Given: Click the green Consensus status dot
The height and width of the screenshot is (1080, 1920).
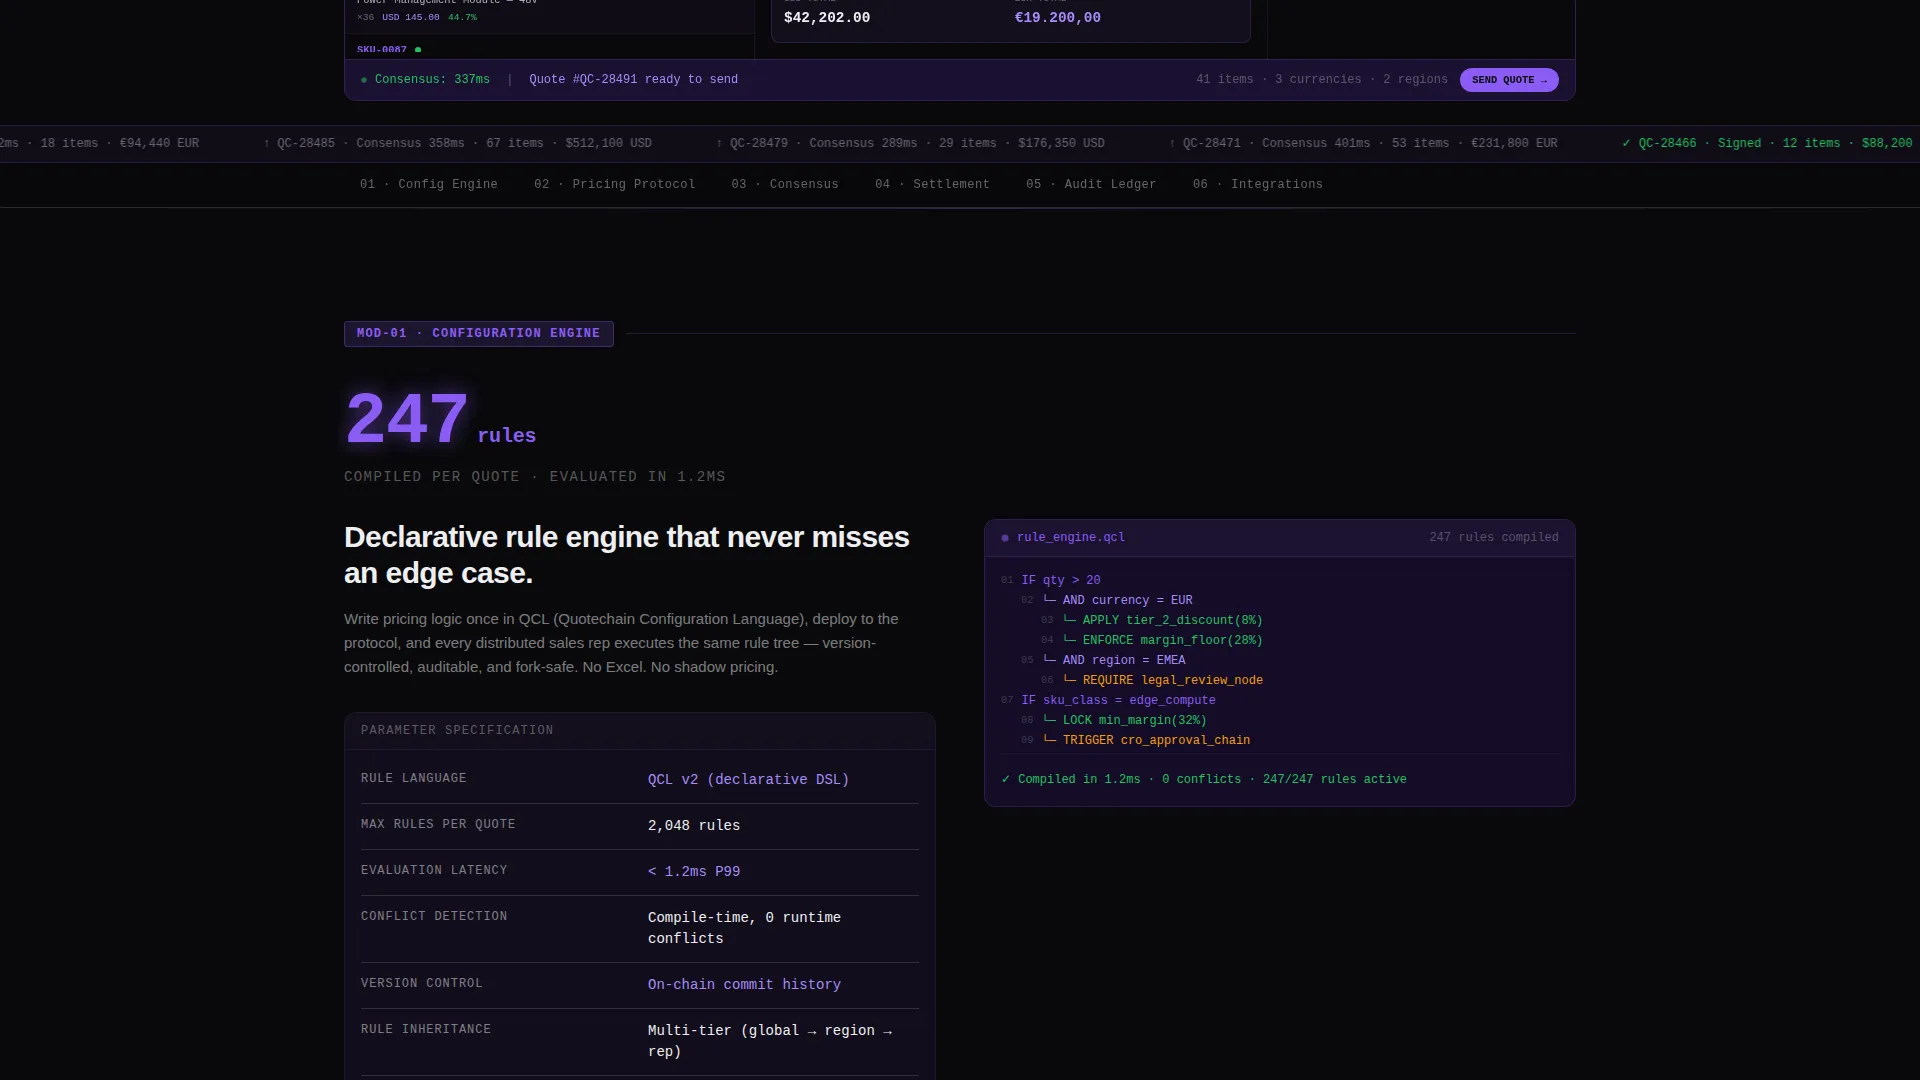Looking at the screenshot, I should 364,80.
